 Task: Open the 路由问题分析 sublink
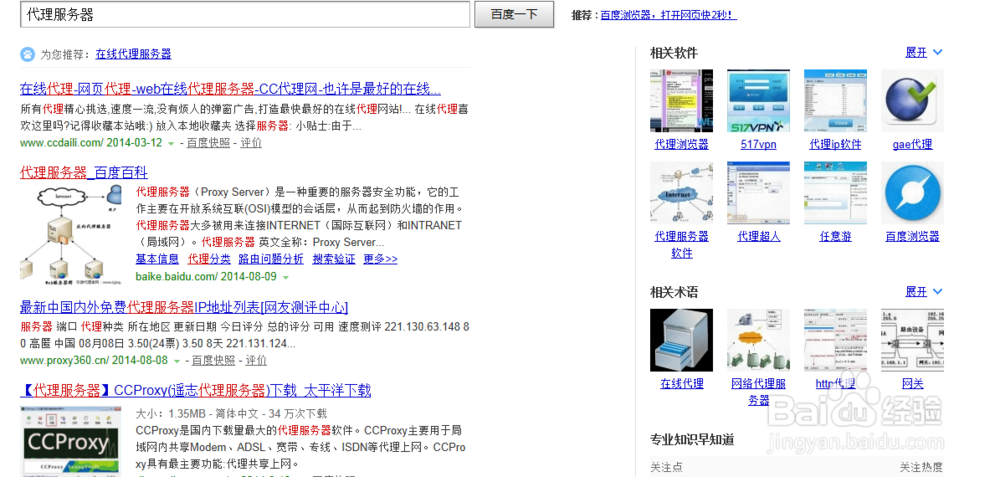[271, 259]
